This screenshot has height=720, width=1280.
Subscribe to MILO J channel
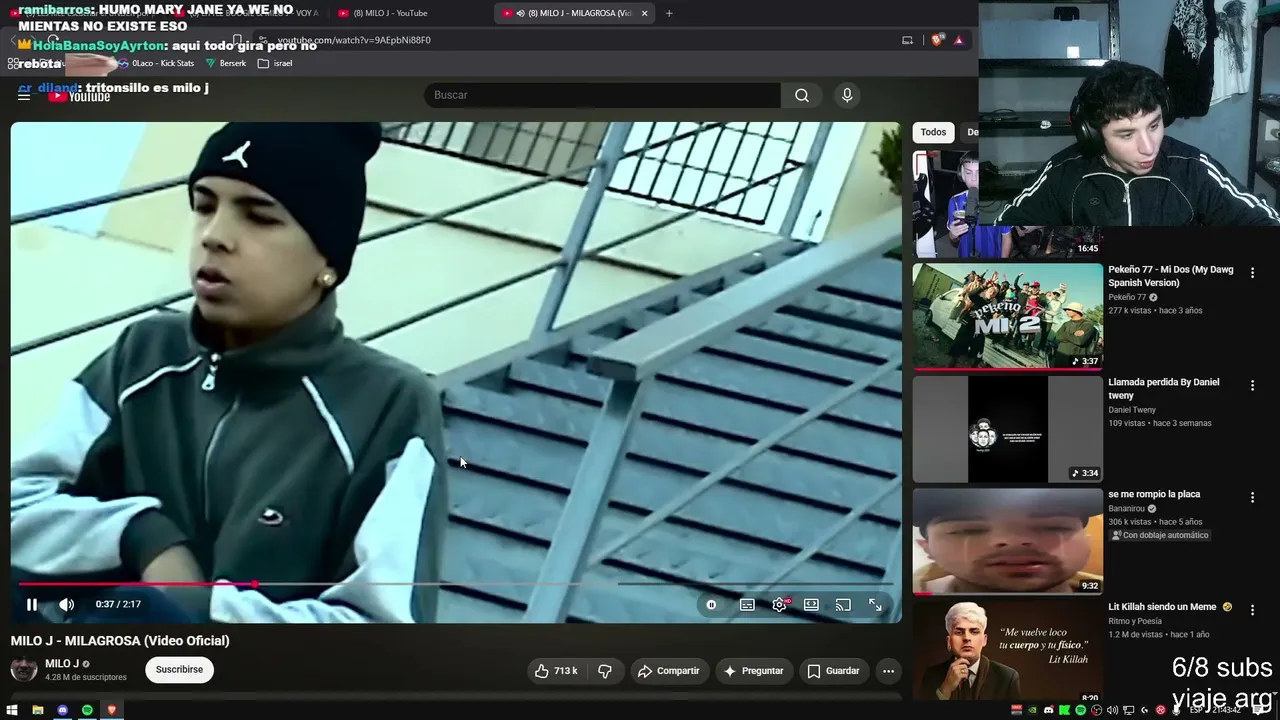[x=179, y=670]
